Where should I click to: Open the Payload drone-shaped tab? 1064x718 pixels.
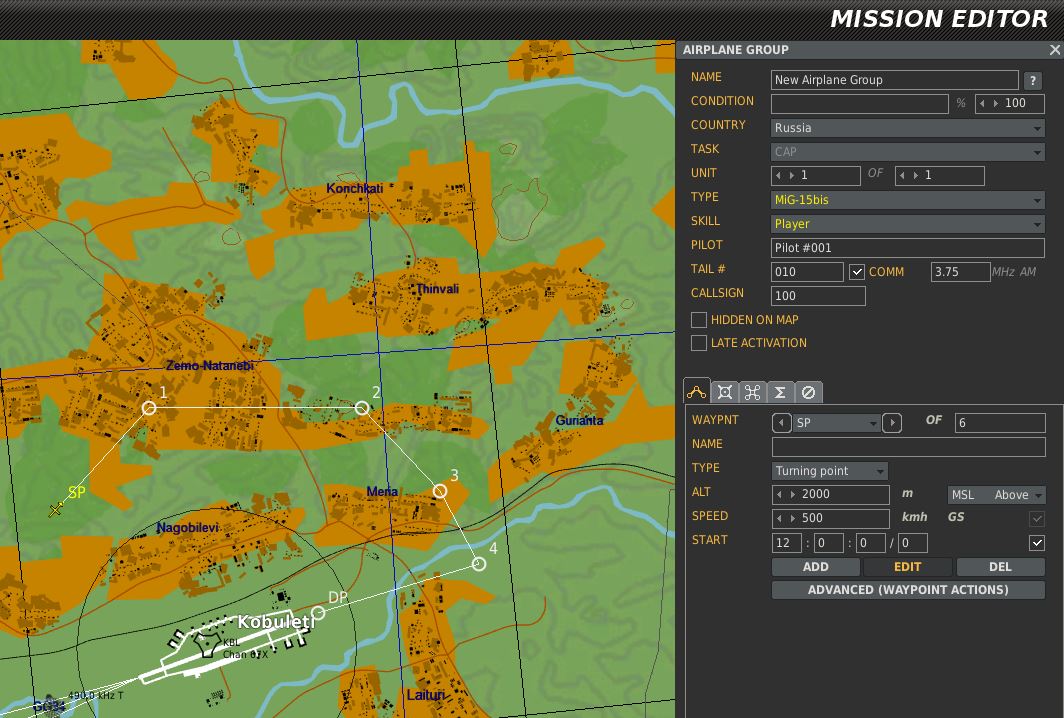tap(753, 392)
